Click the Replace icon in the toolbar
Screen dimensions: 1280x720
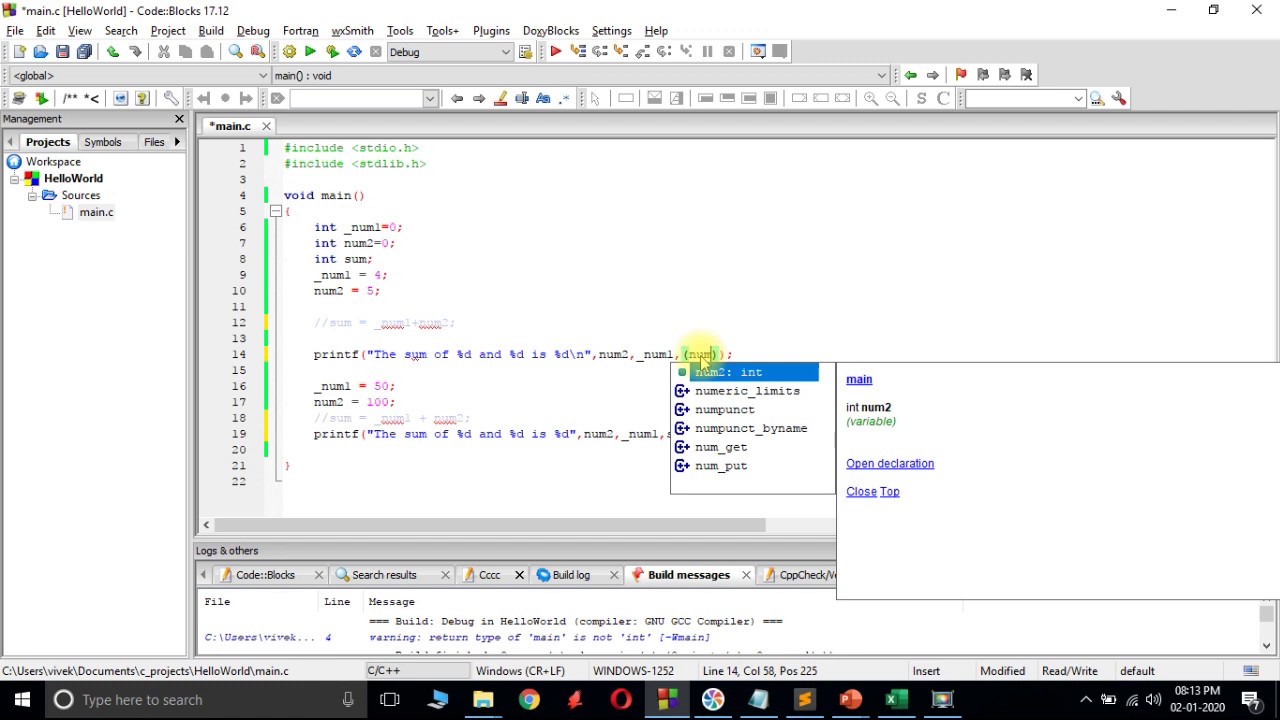coord(258,52)
